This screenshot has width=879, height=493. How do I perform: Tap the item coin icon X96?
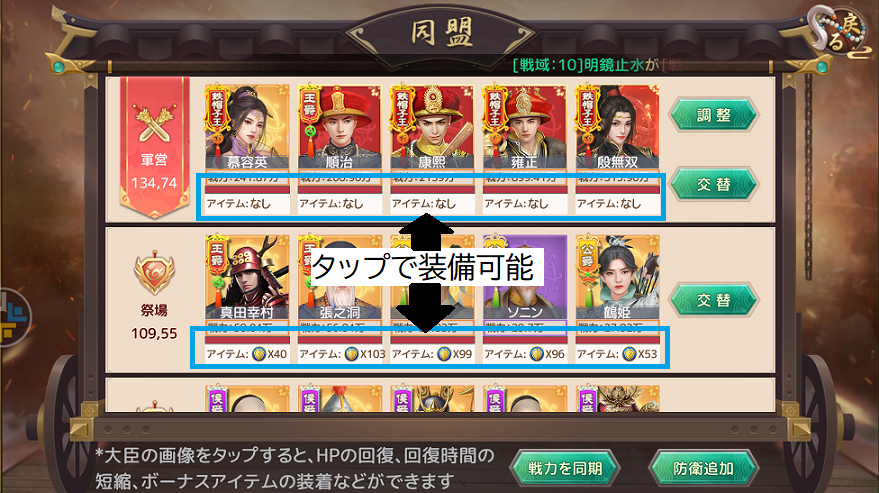536,354
